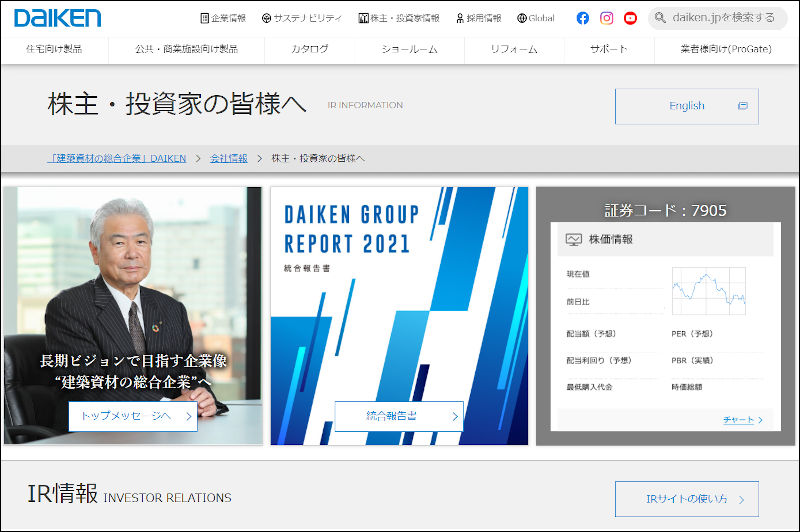This screenshot has height=532, width=800.
Task: Click the arrow on IRサイトの使い方 button
Action: (741, 499)
